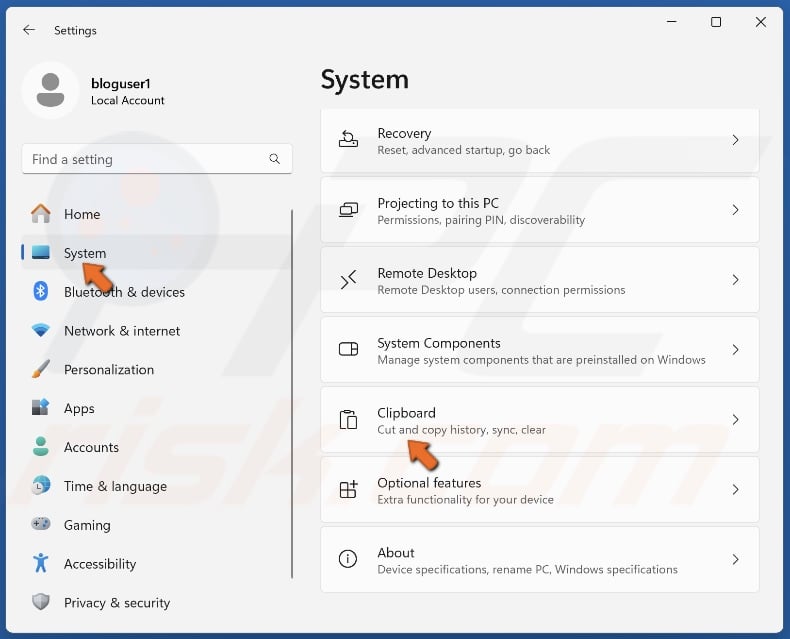Screen dimensions: 790x639
Task: Open Time & language settings
Action: [x=155, y=486]
